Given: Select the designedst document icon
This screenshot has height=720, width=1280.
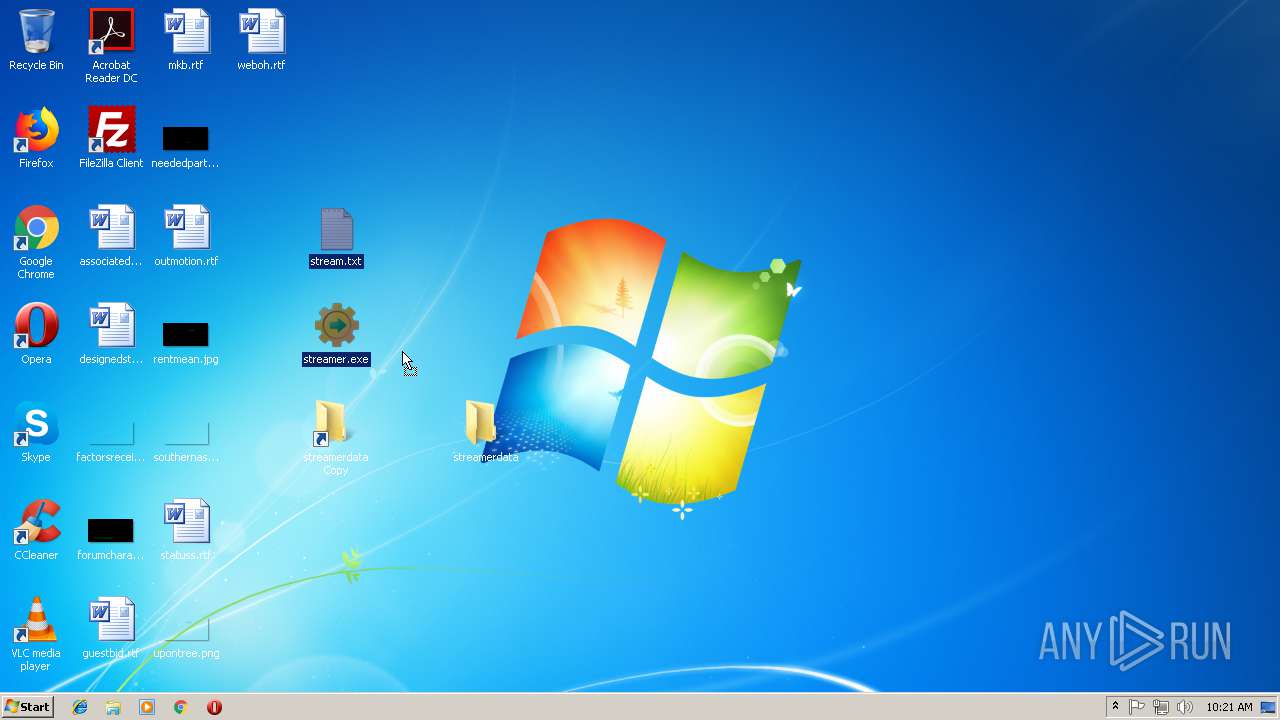Looking at the screenshot, I should (x=111, y=334).
